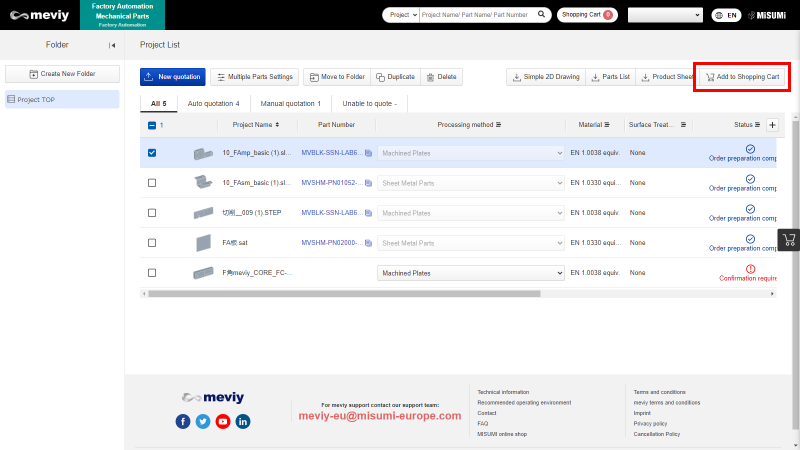Viewport: 800px width, 450px height.
Task: Click Parts List download button
Action: [x=611, y=77]
